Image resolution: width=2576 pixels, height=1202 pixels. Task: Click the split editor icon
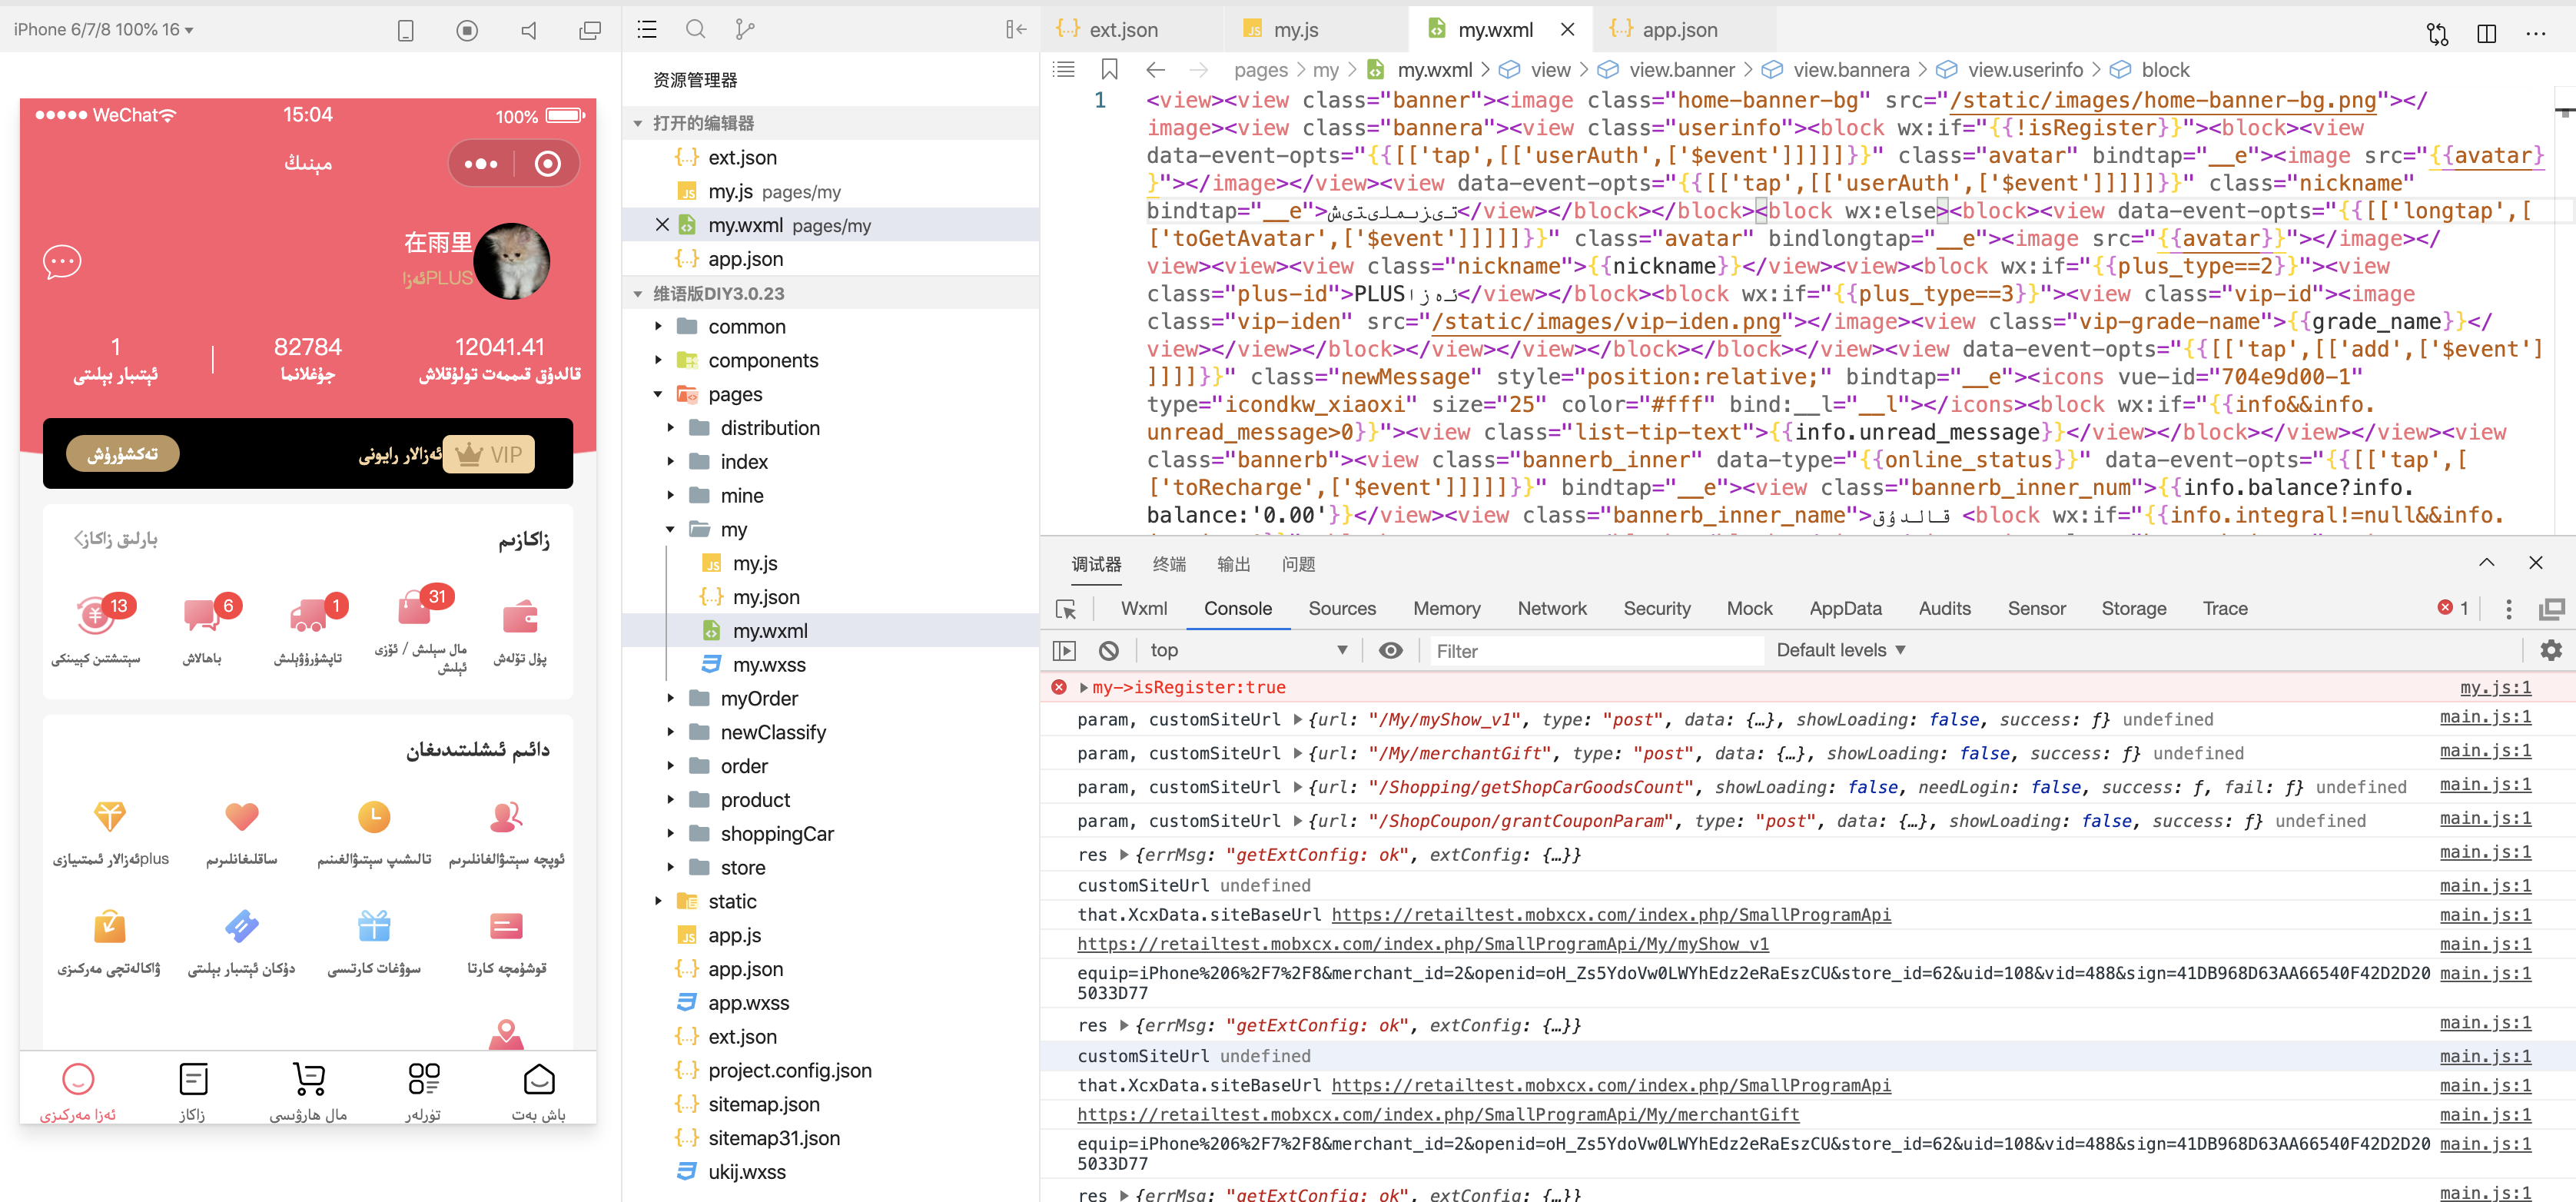pyautogui.click(x=2486, y=33)
